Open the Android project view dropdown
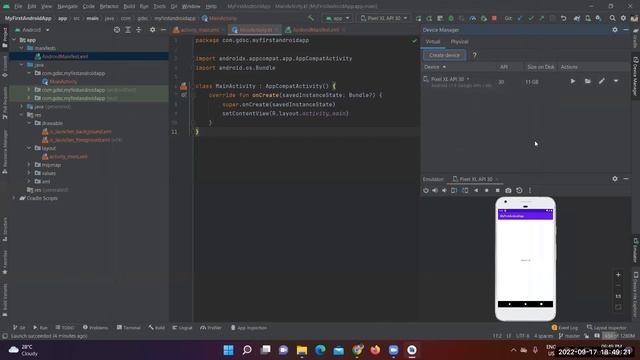 tap(32, 30)
